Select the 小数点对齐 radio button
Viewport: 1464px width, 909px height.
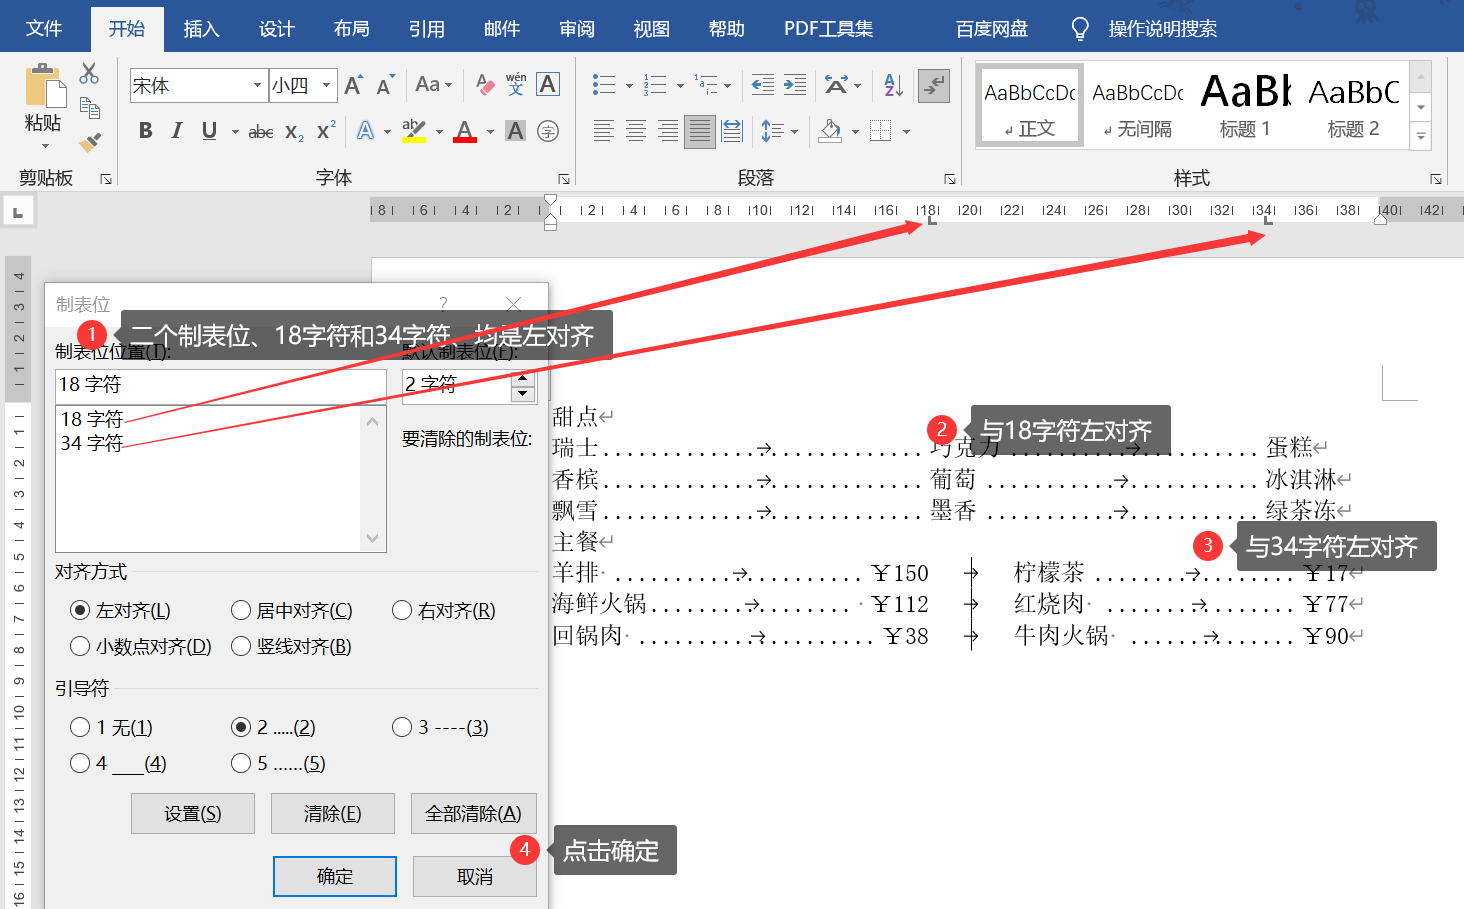tap(80, 646)
